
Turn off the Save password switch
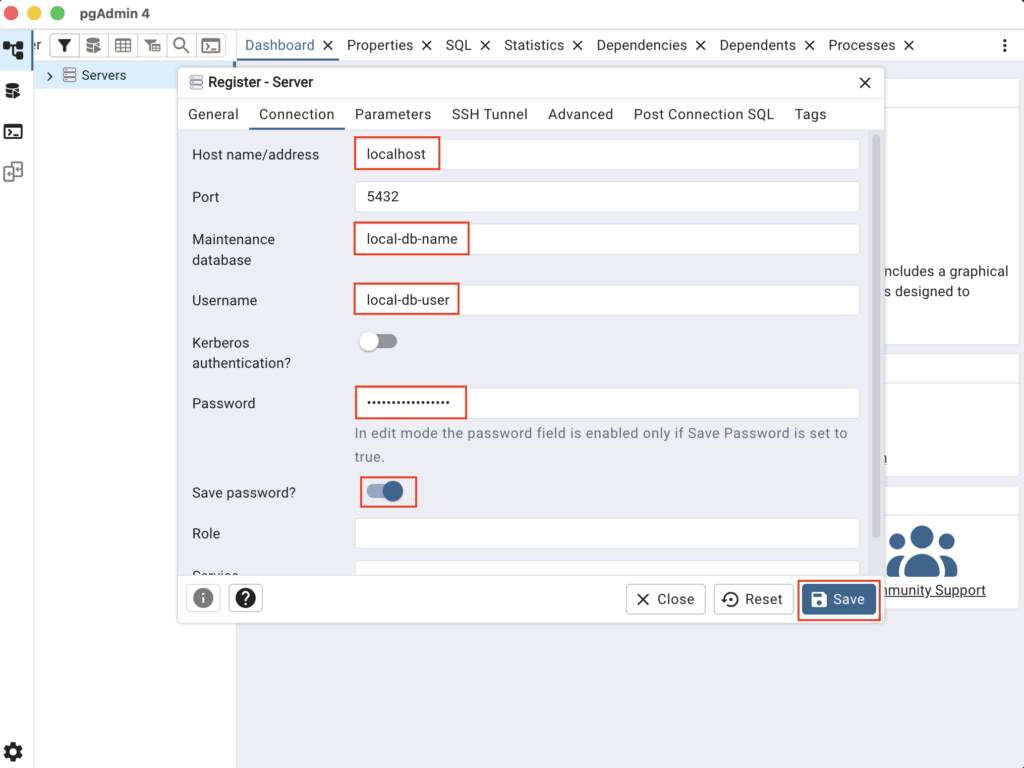tap(384, 491)
